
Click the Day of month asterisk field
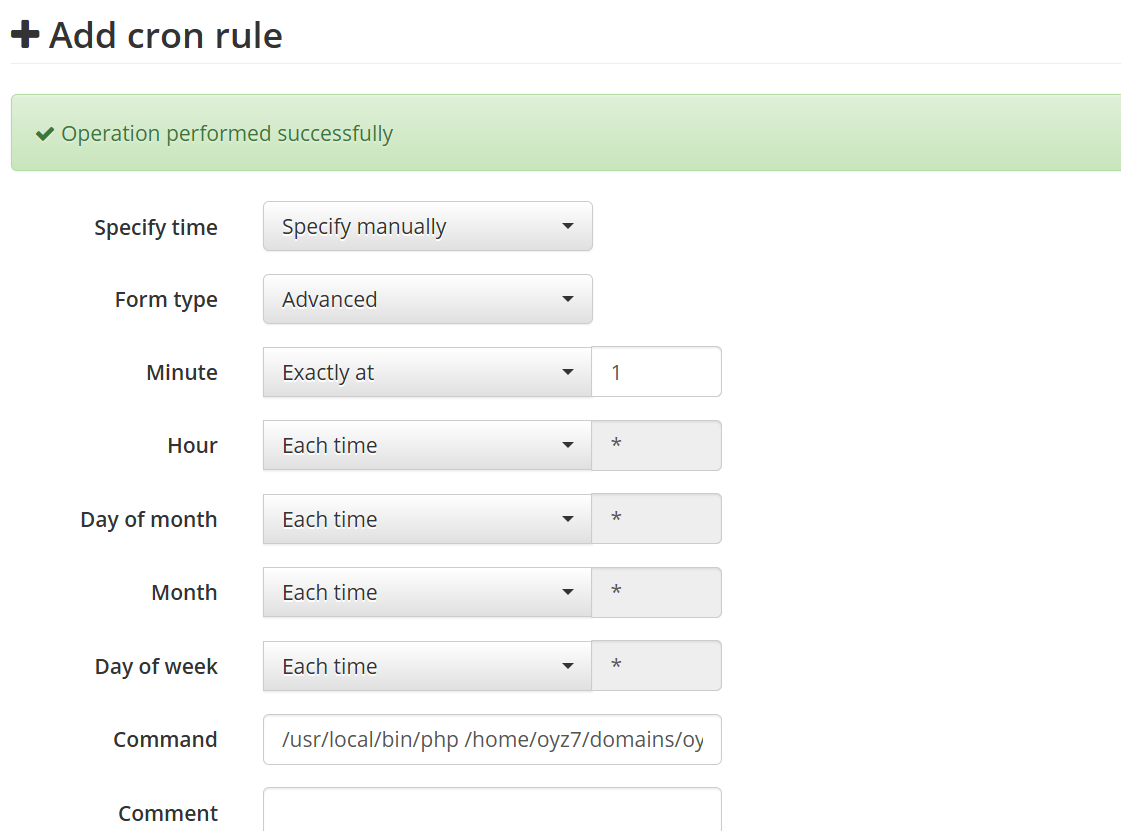click(656, 520)
